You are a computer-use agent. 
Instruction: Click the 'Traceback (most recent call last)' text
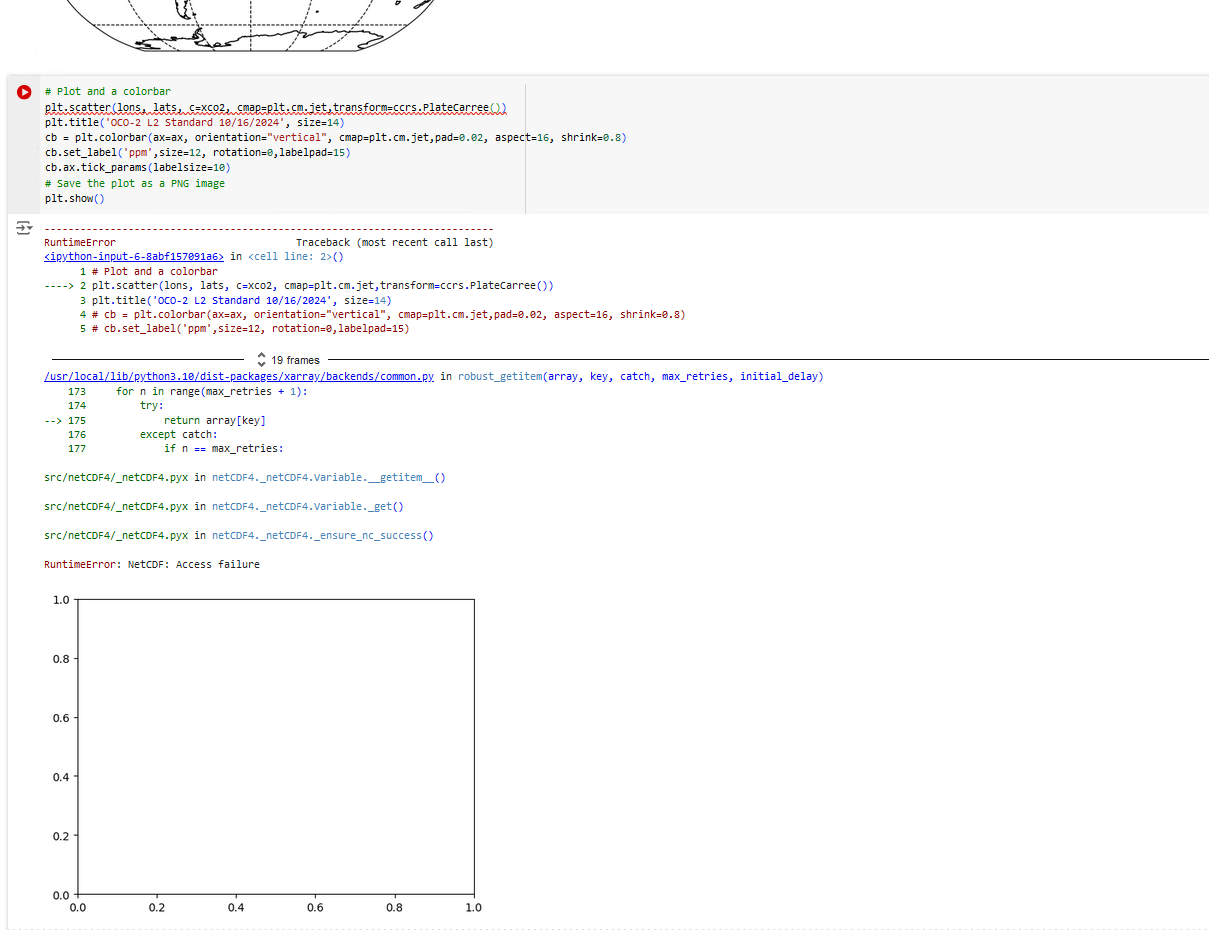tap(395, 243)
